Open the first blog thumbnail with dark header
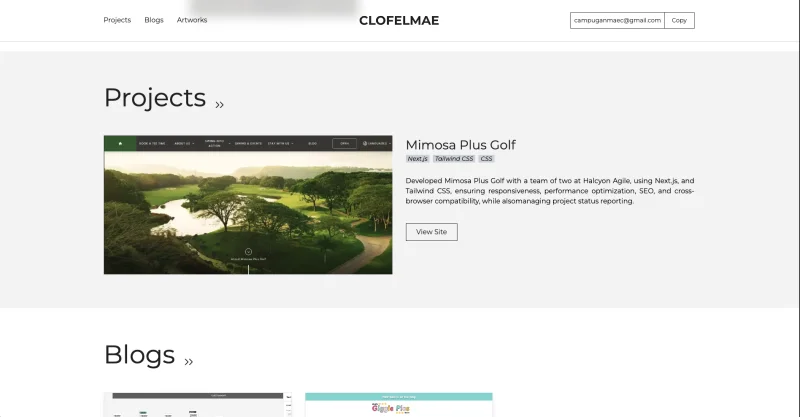 point(198,405)
